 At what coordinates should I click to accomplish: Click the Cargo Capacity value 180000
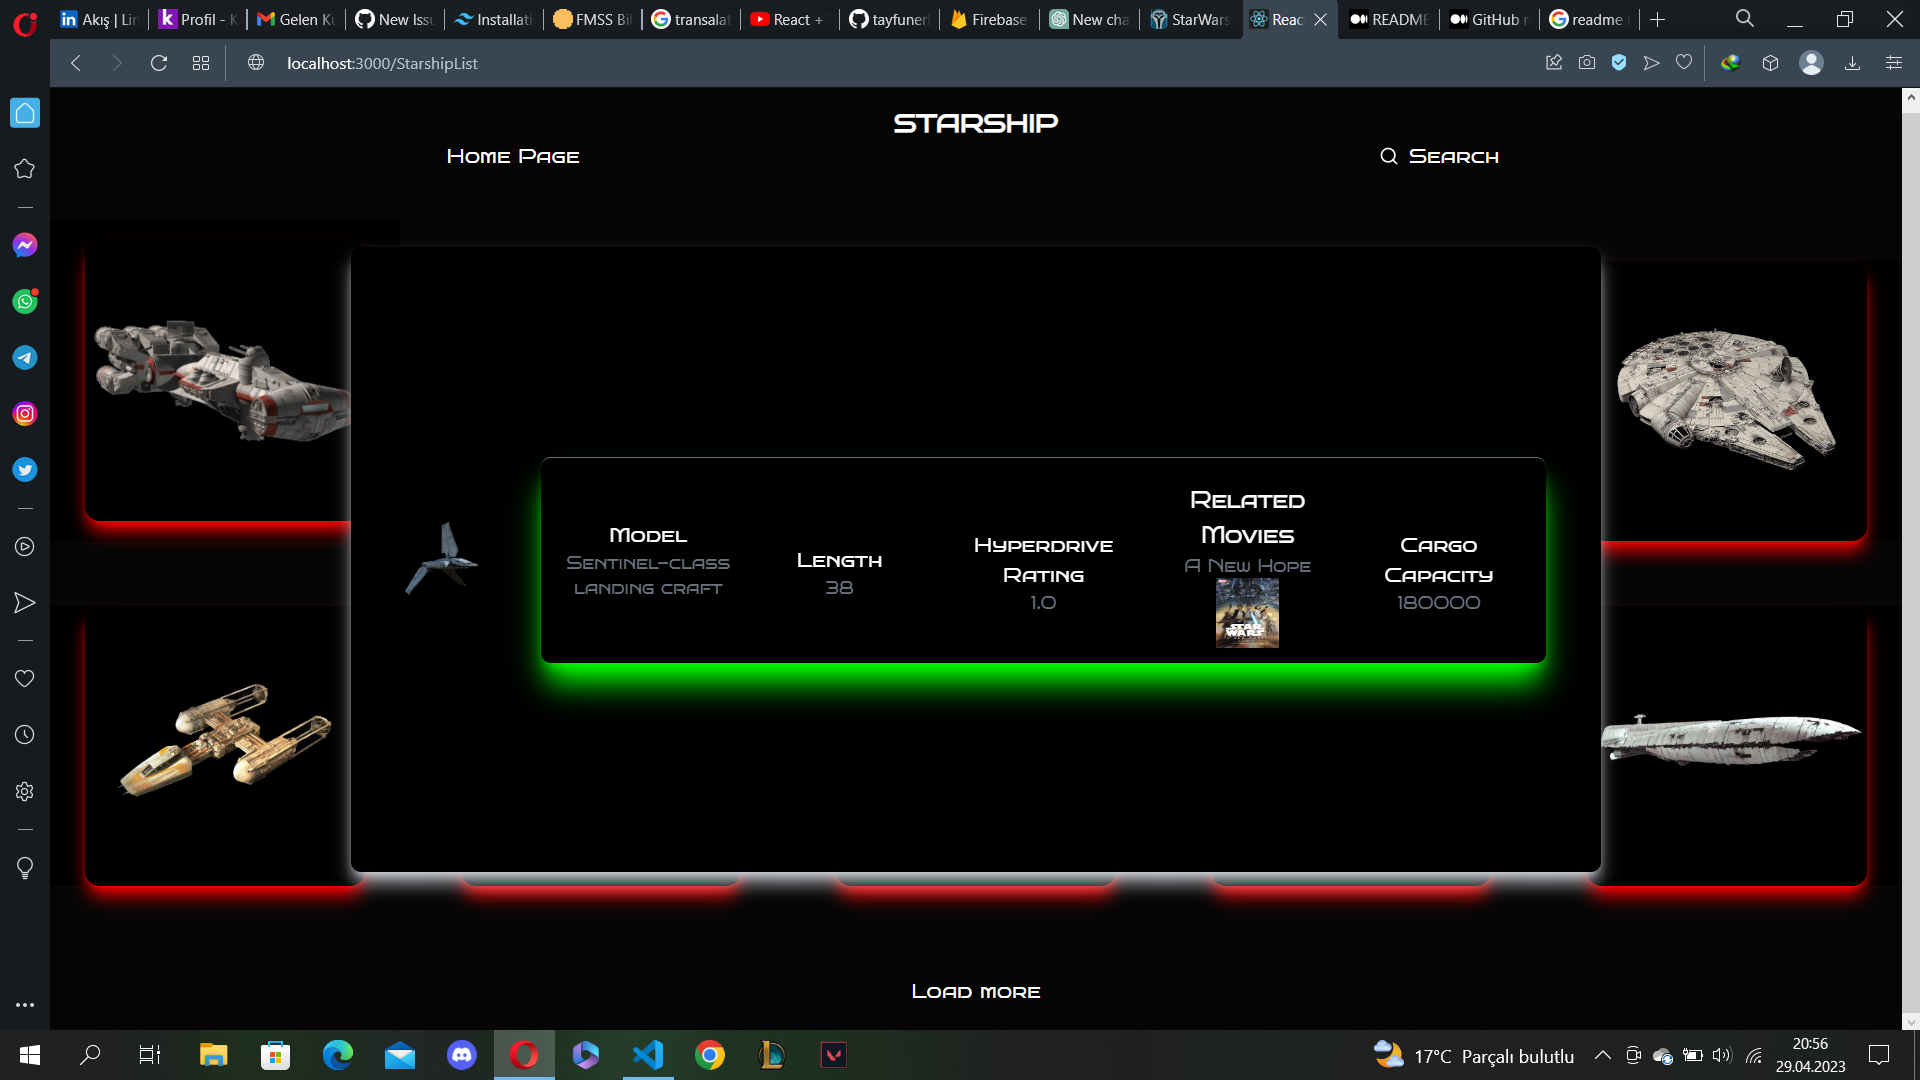(x=1438, y=603)
